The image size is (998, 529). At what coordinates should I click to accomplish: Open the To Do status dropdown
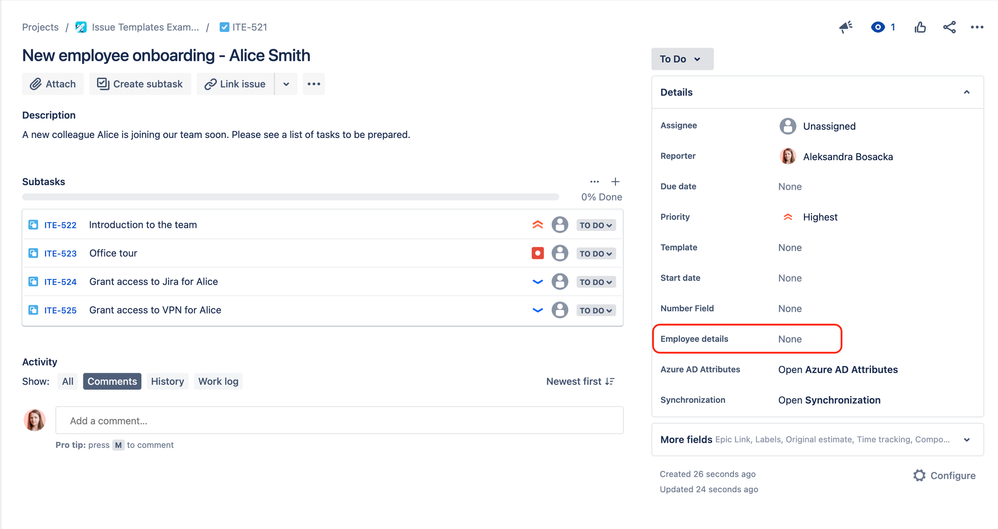point(682,59)
